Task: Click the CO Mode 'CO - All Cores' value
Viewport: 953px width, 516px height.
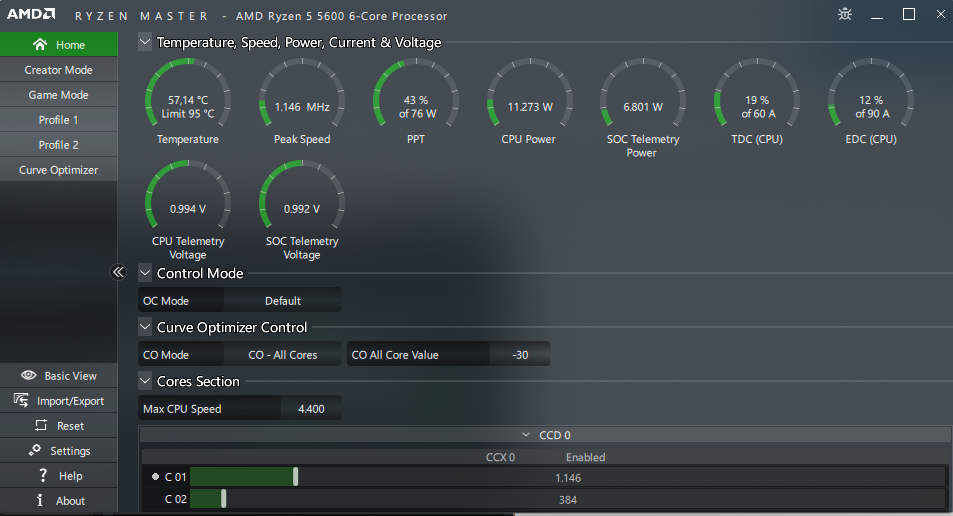Action: tap(283, 354)
